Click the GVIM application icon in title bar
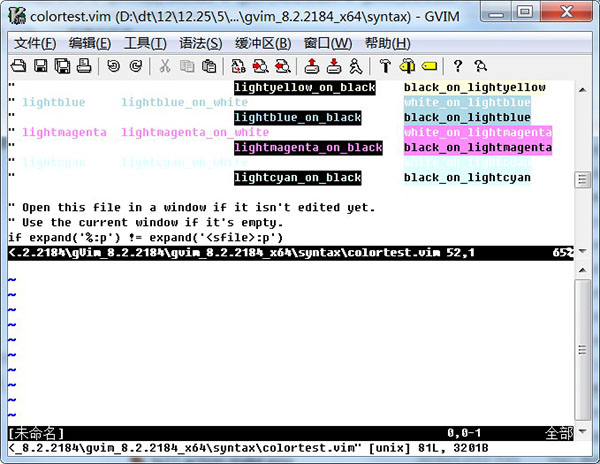 (x=17, y=16)
